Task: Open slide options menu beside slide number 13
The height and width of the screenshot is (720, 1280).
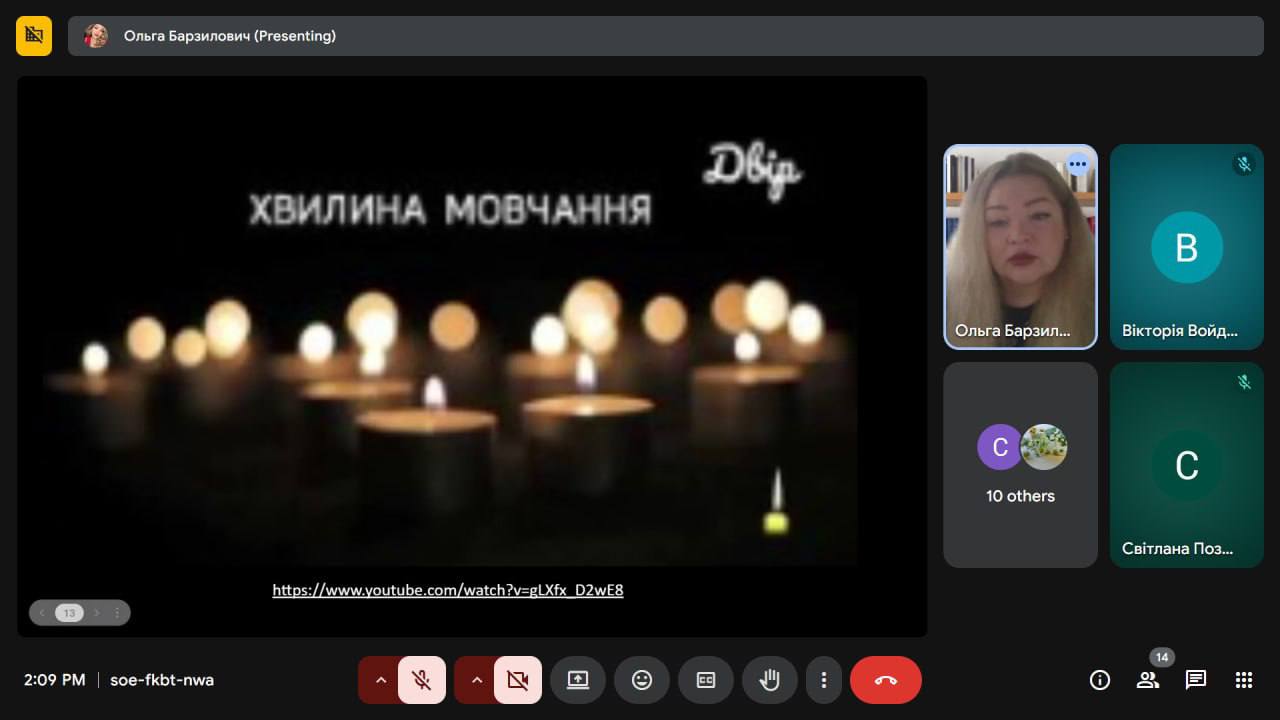Action: pos(117,613)
